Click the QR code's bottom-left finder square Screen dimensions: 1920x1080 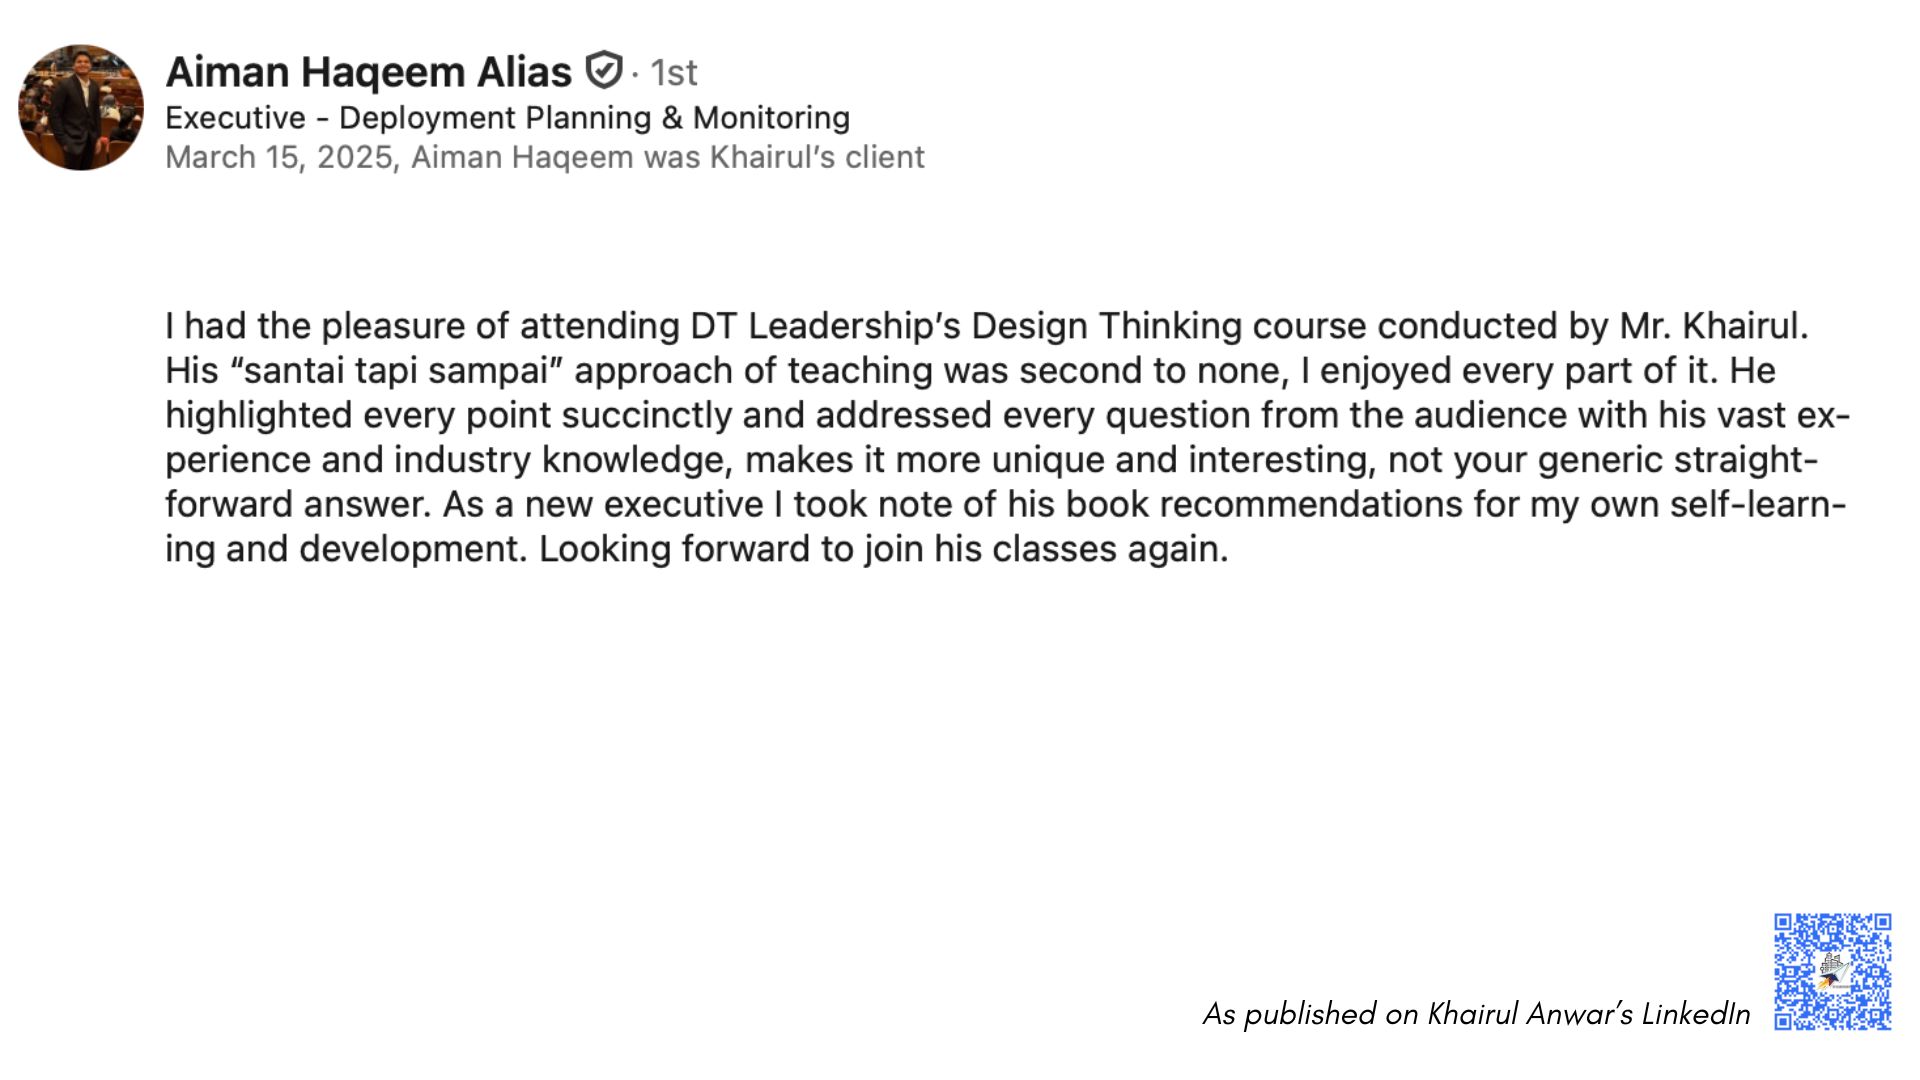(x=1784, y=1021)
